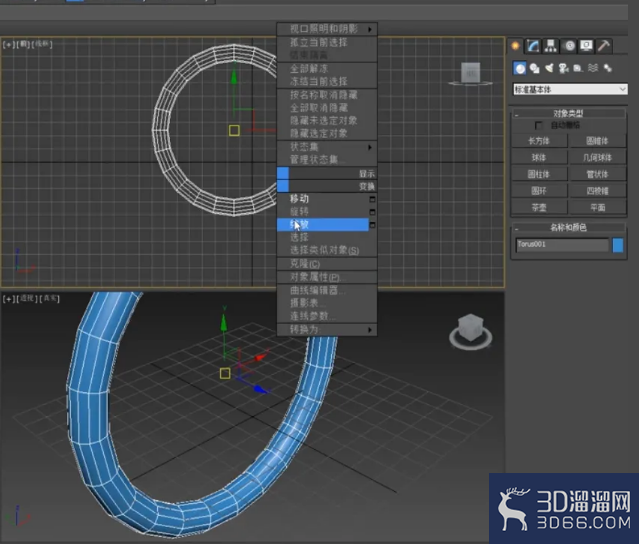Open settings box beside 缩放 menu entry

point(372,225)
